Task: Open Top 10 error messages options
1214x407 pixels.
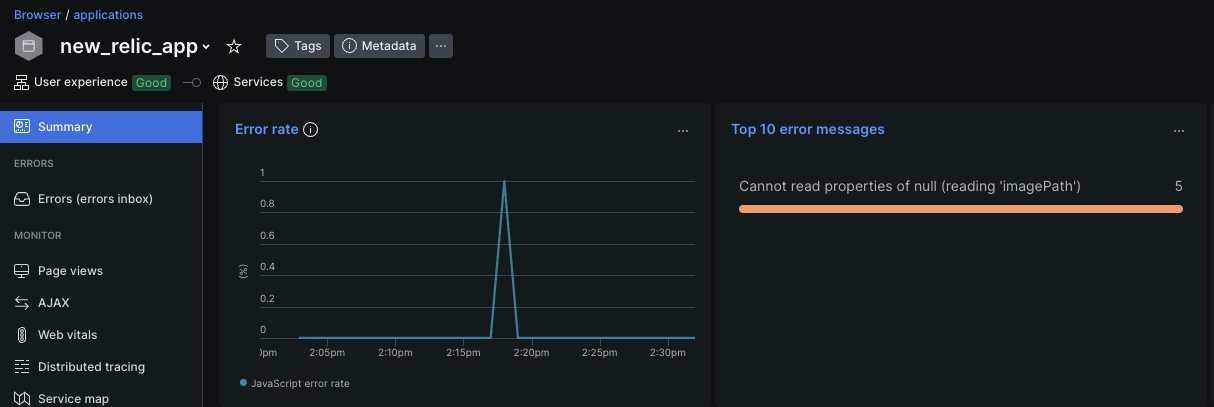Action: (x=1180, y=130)
